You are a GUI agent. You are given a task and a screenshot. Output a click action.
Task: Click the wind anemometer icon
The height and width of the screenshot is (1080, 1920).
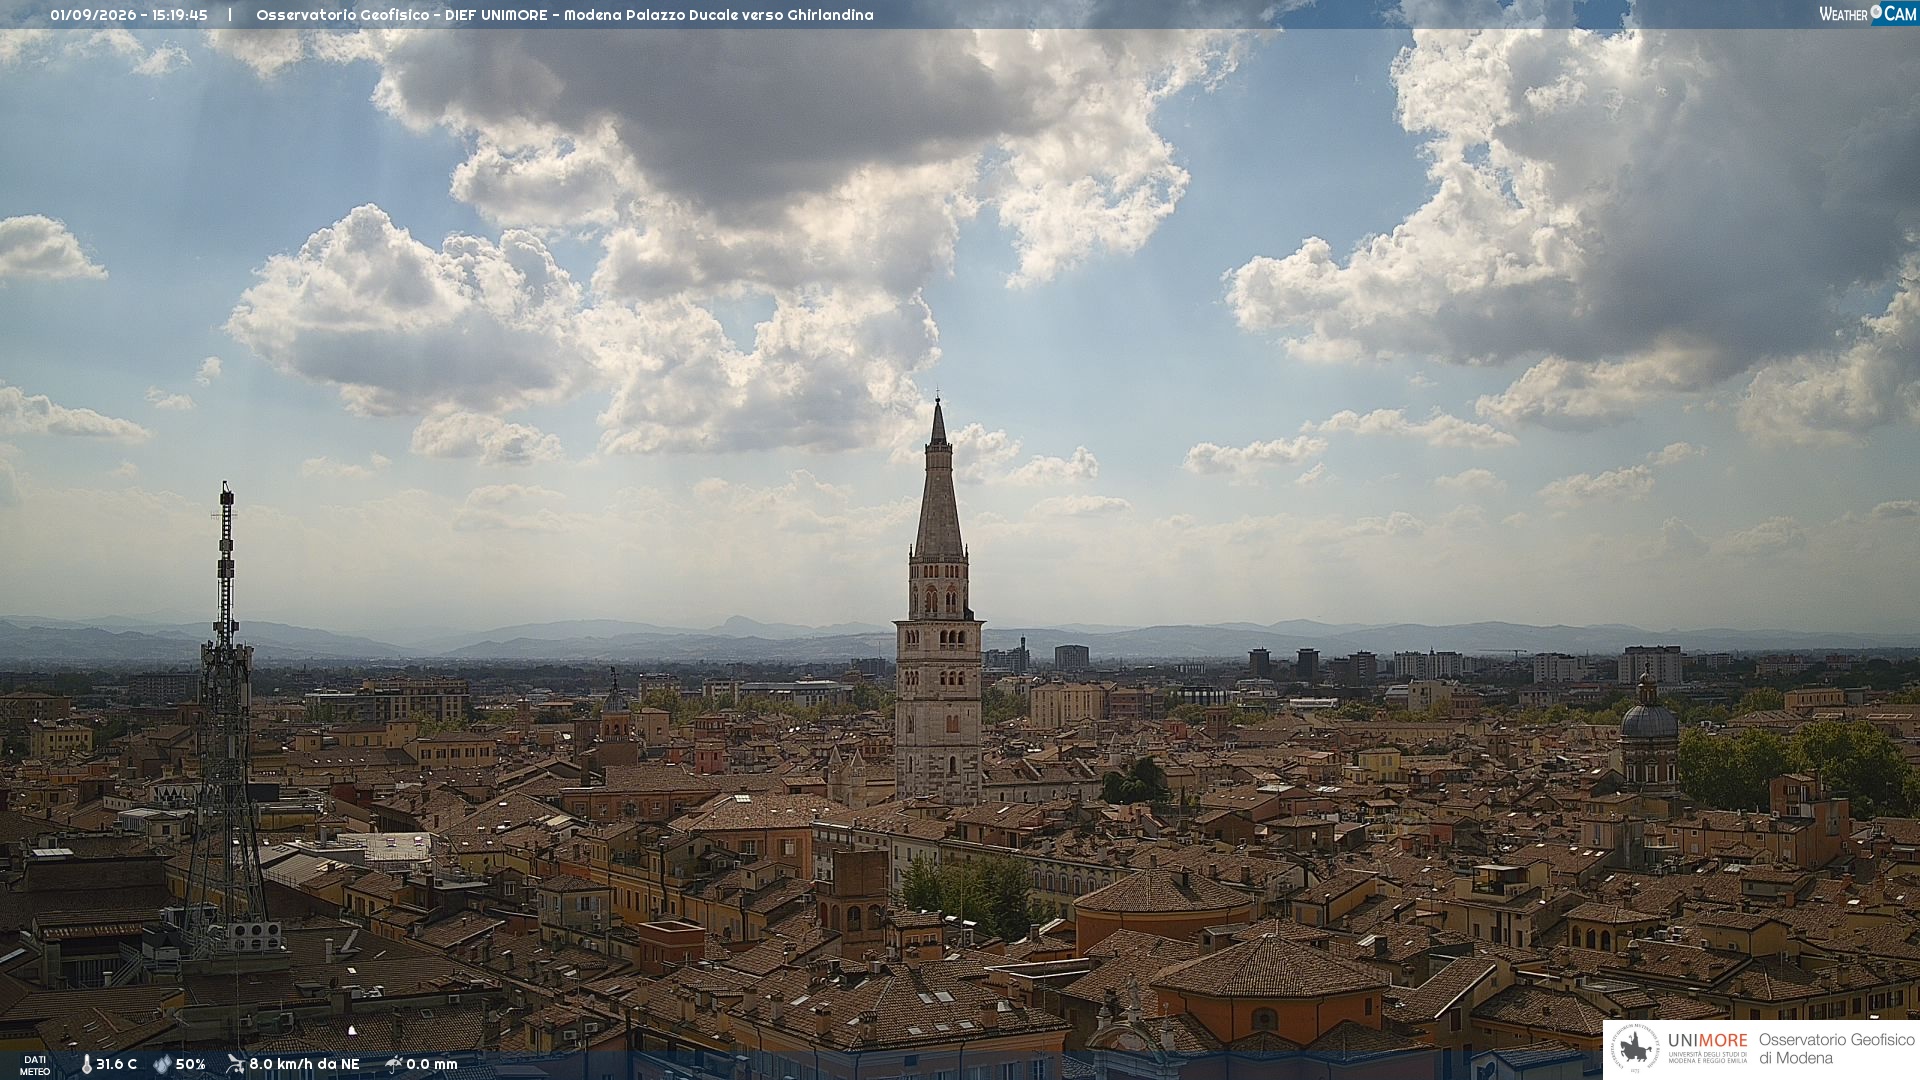click(236, 1064)
